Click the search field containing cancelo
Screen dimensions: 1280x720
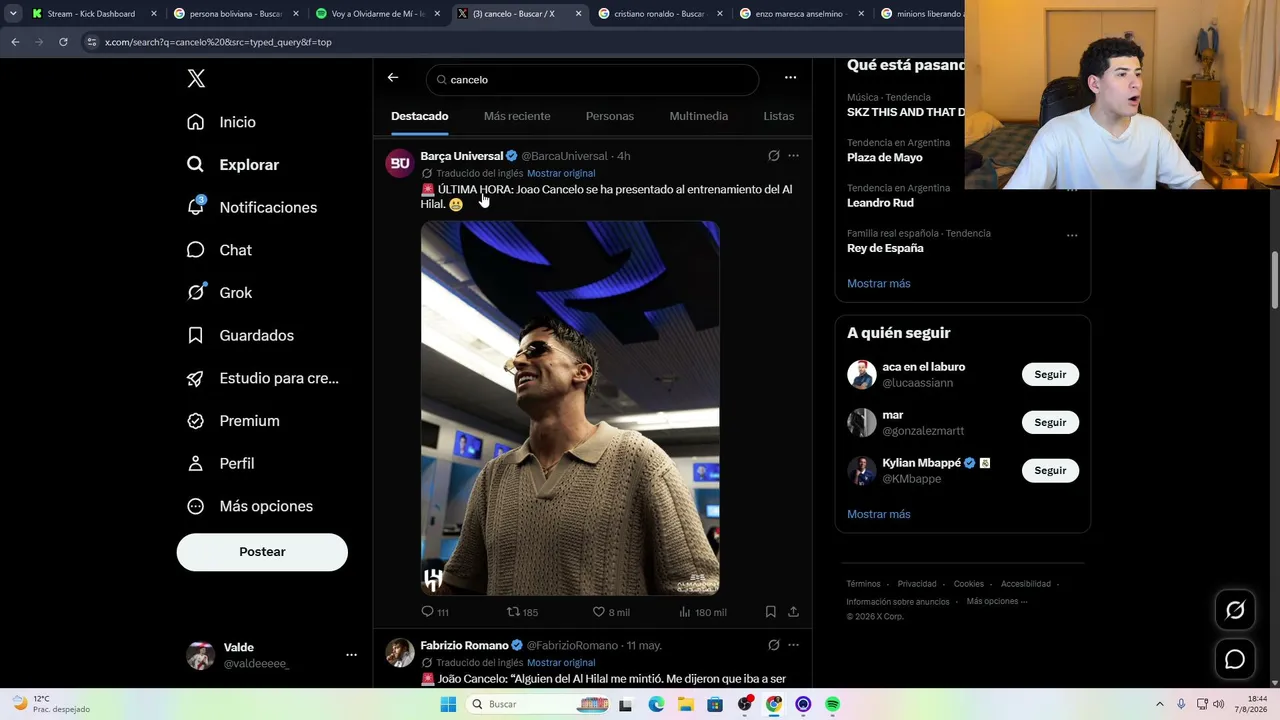(593, 79)
